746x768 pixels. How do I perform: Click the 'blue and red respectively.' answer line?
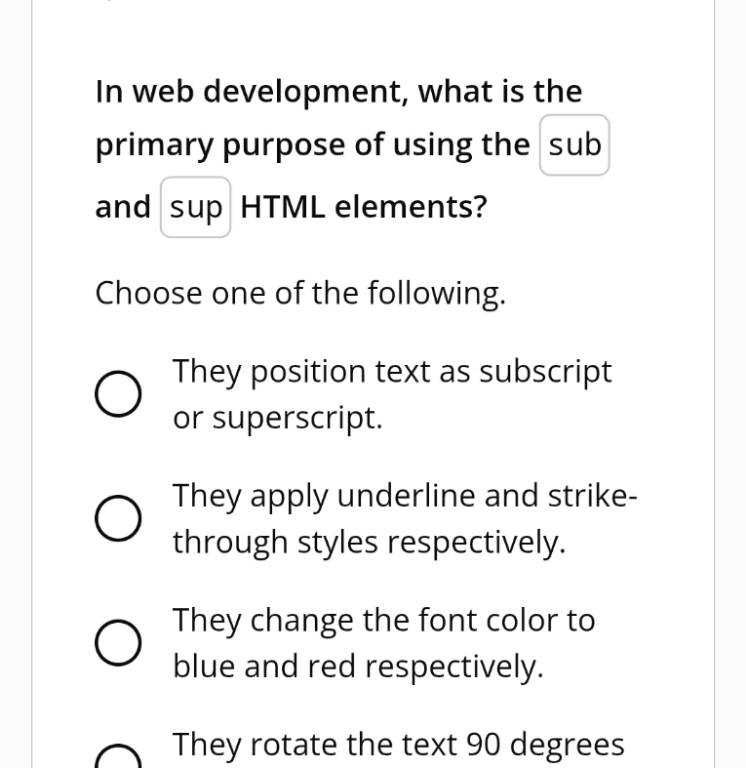[x=358, y=667]
